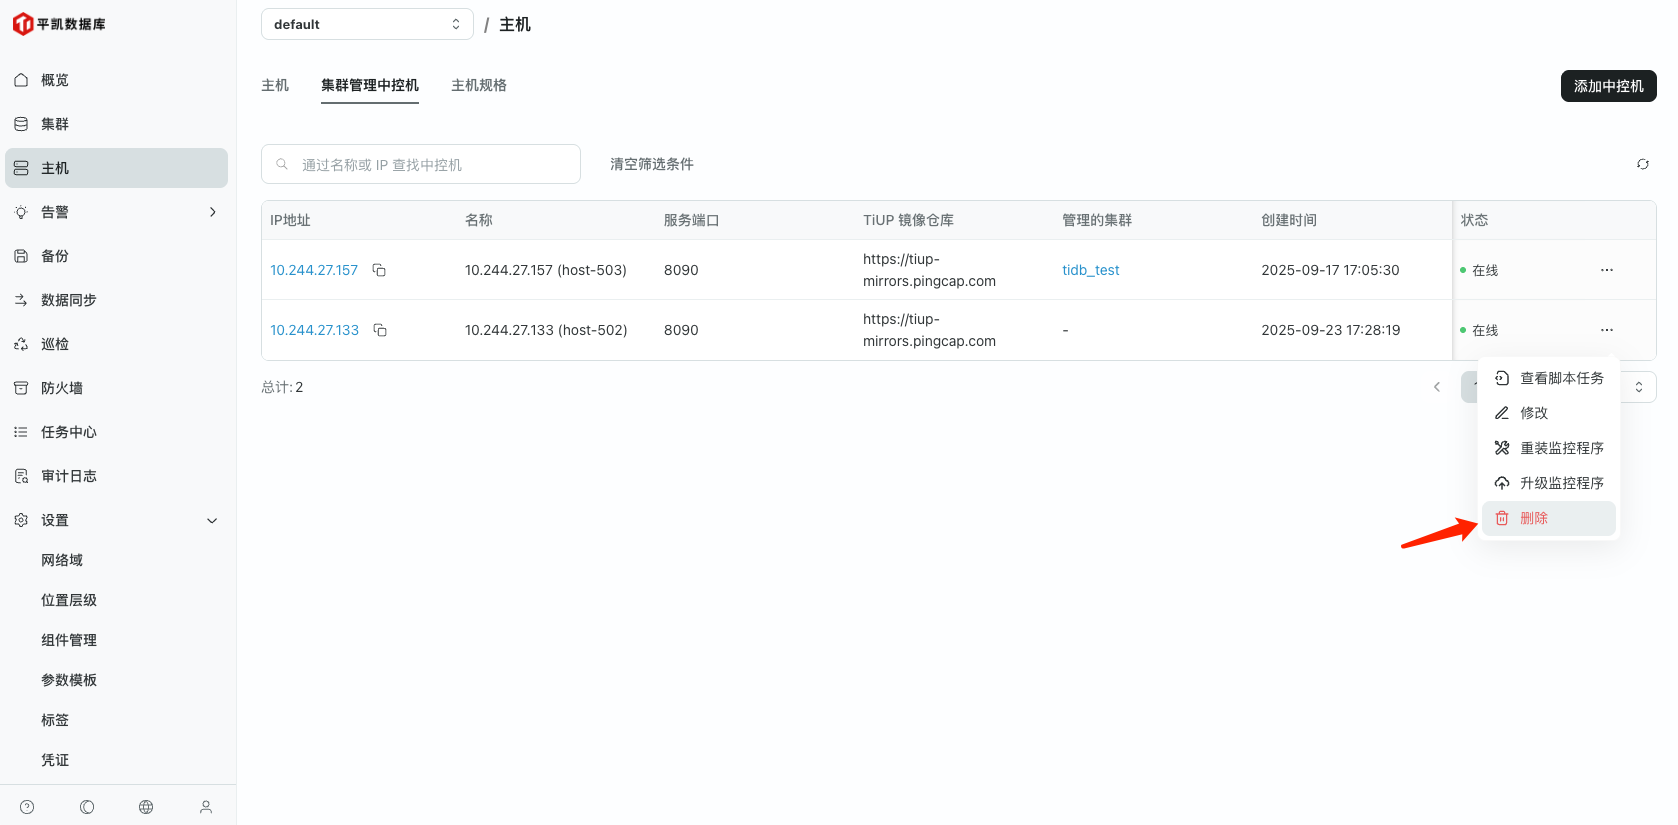1678x825 pixels.
Task: Open the tidb_test cluster link
Action: (1090, 270)
